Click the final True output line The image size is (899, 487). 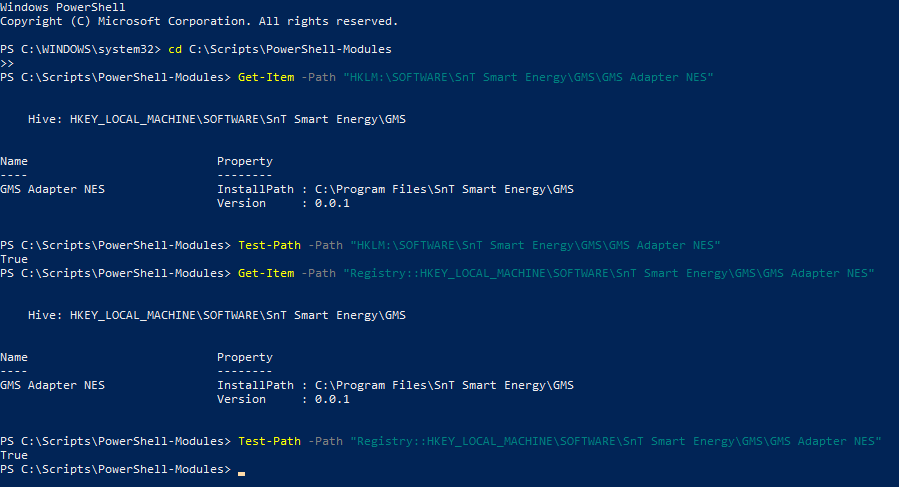tap(14, 455)
